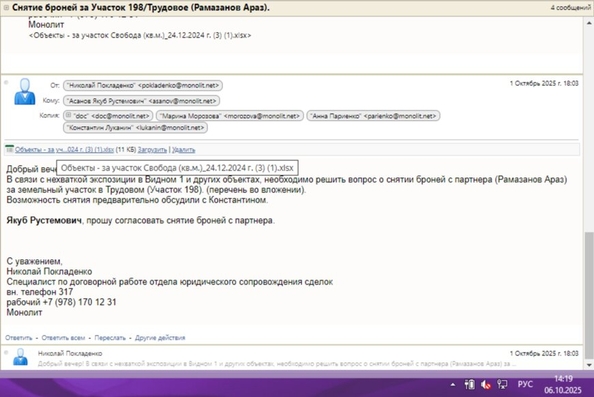Click the vertical scrollbar thumb
This screenshot has height=397, width=594.
pyautogui.click(x=589, y=295)
